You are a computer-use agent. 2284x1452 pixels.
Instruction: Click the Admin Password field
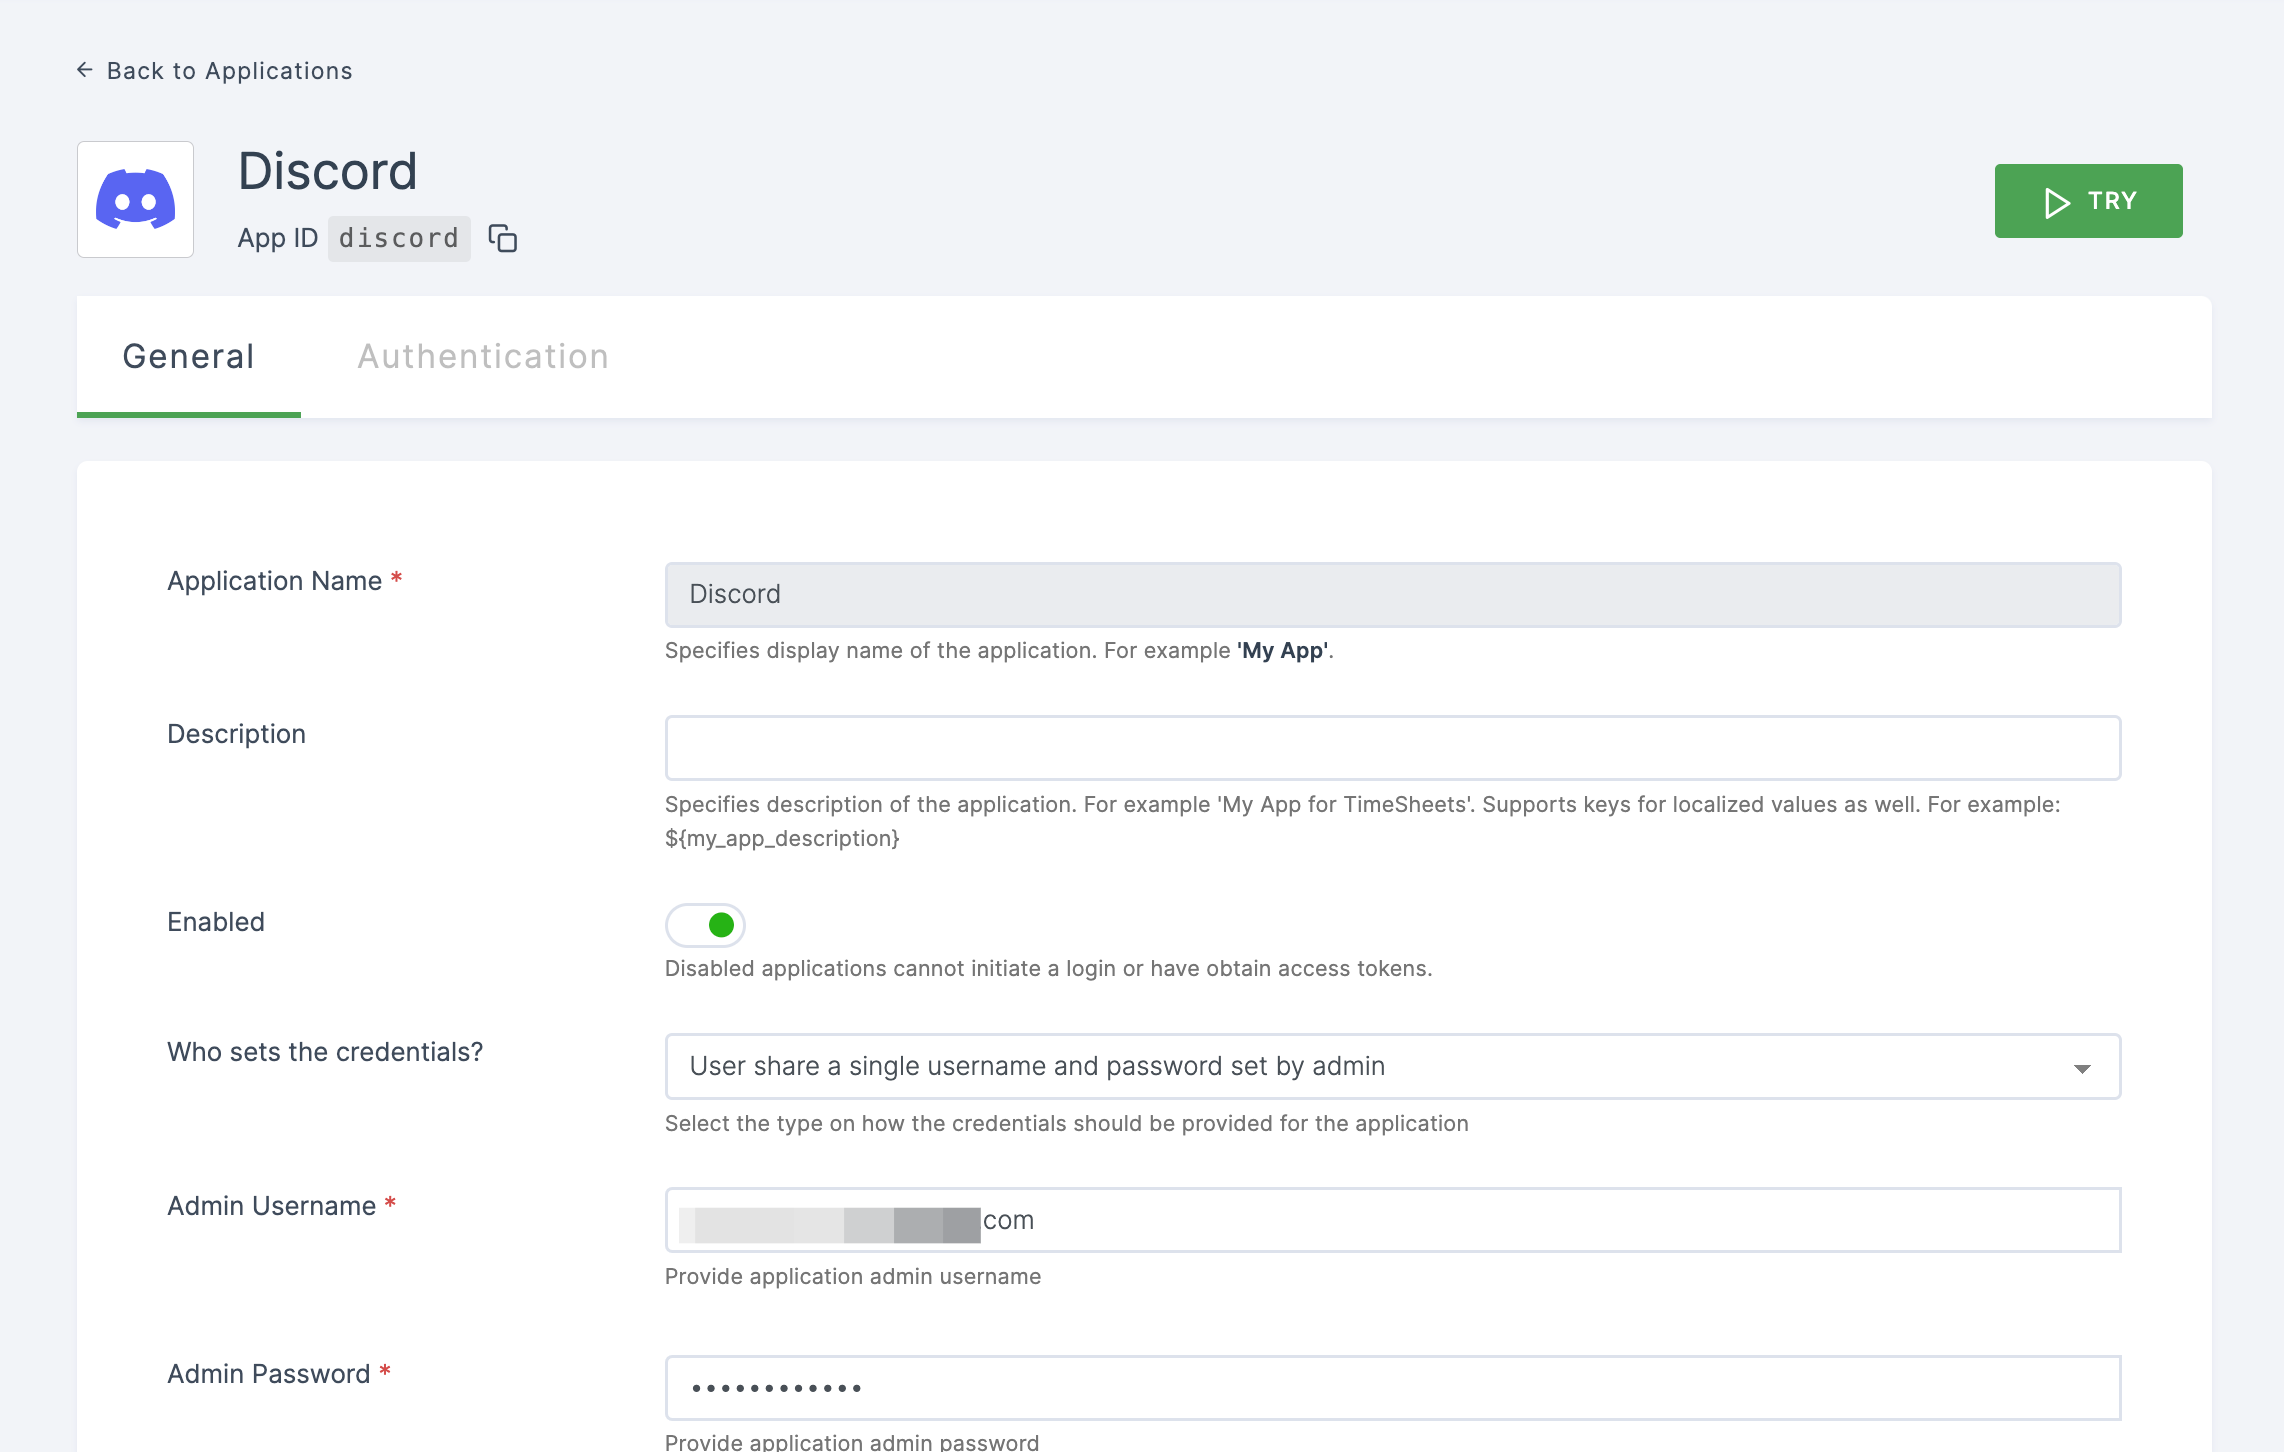[1393, 1388]
